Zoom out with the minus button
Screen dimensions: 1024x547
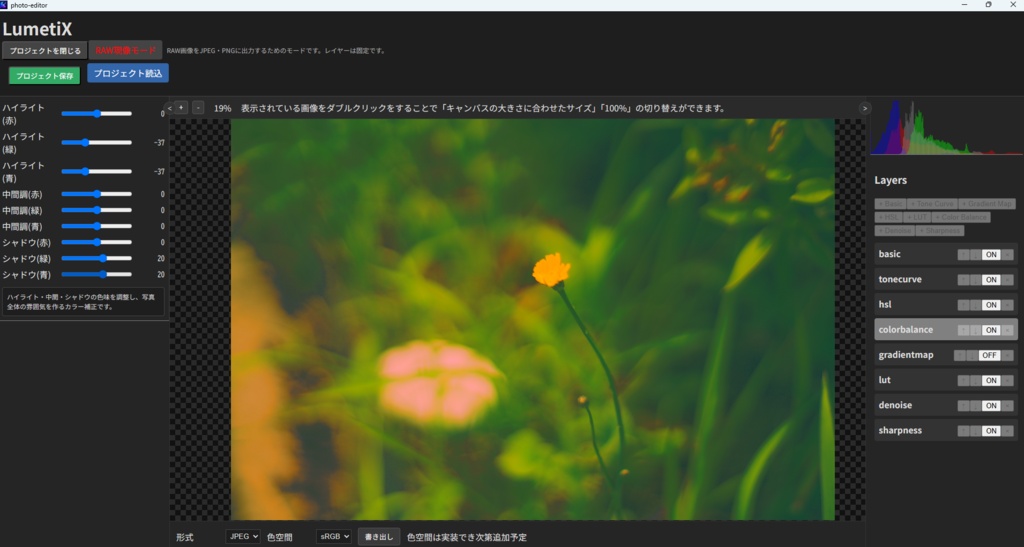point(198,108)
